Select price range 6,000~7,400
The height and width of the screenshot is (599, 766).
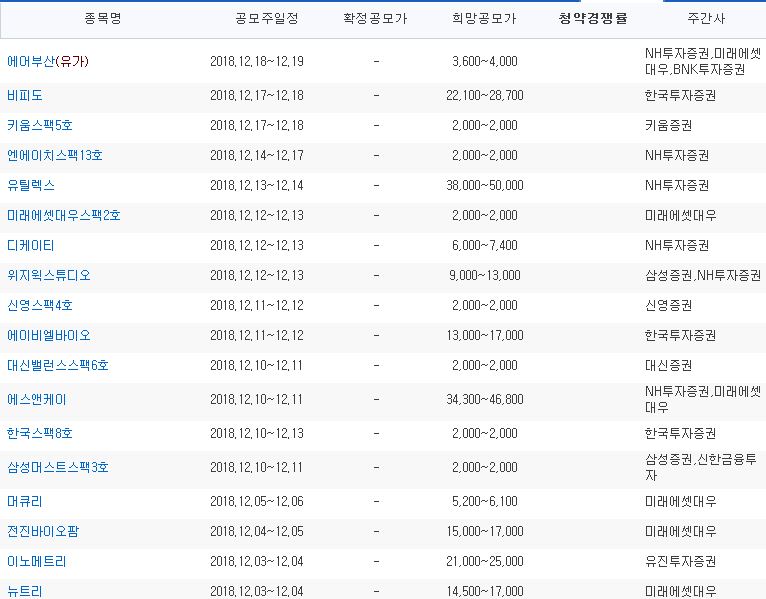tap(485, 246)
